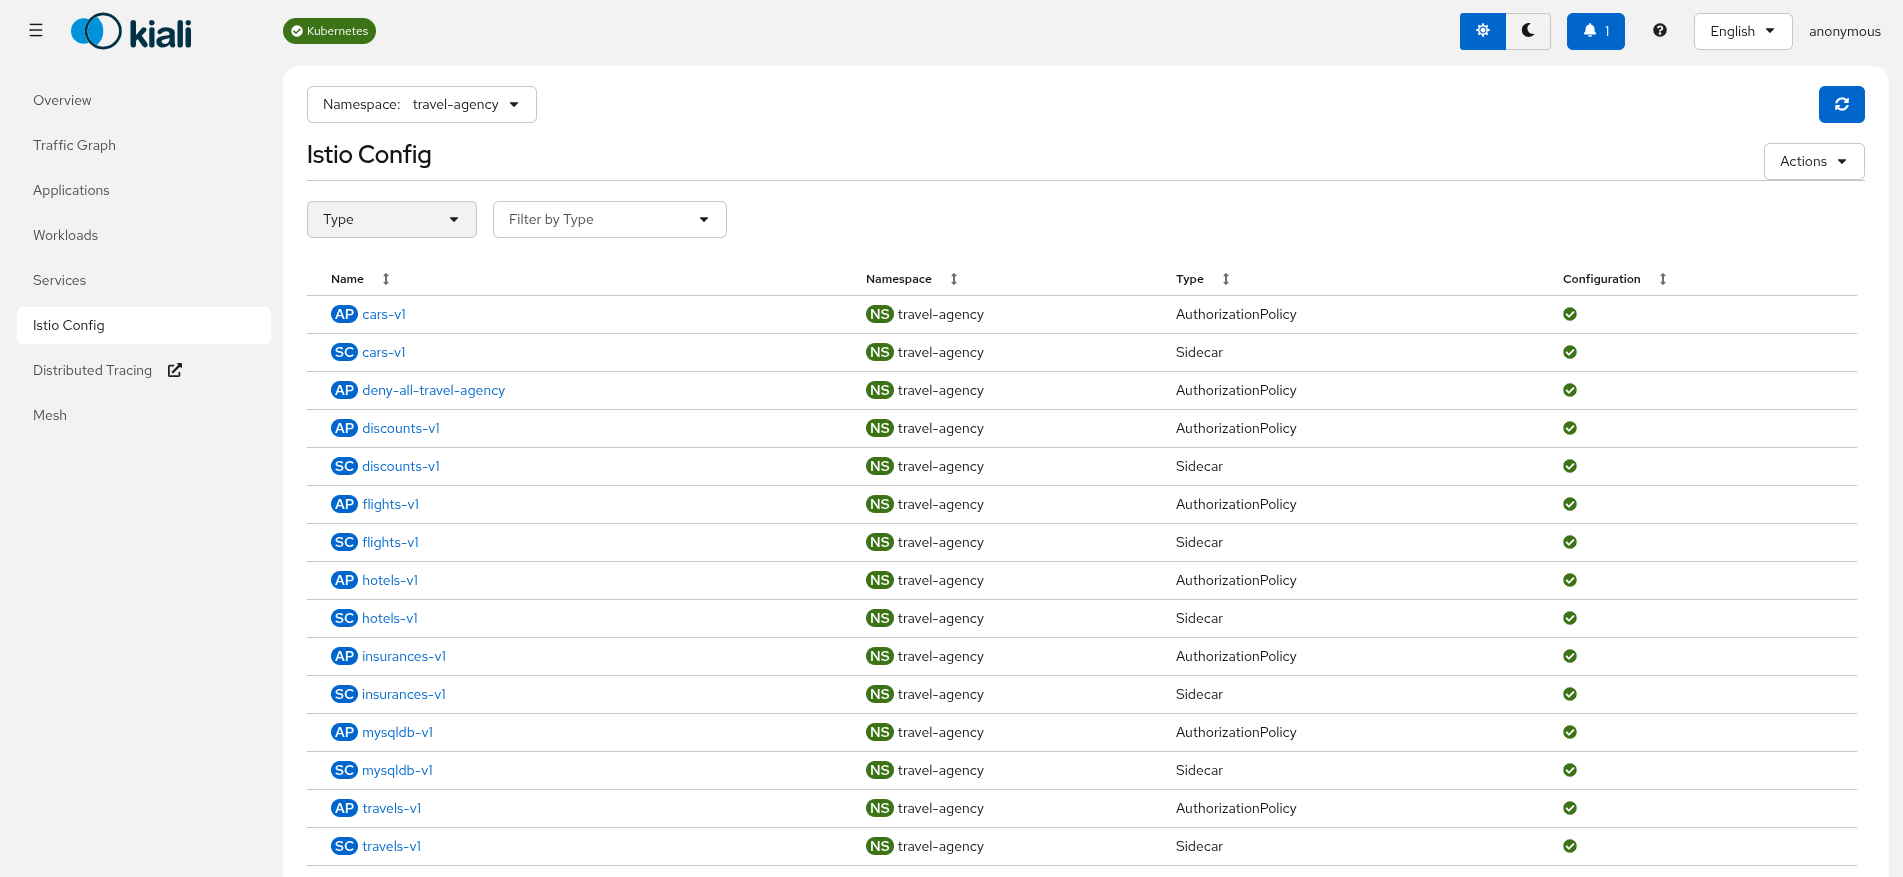
Task: Click the Kiali logo
Action: pos(131,32)
